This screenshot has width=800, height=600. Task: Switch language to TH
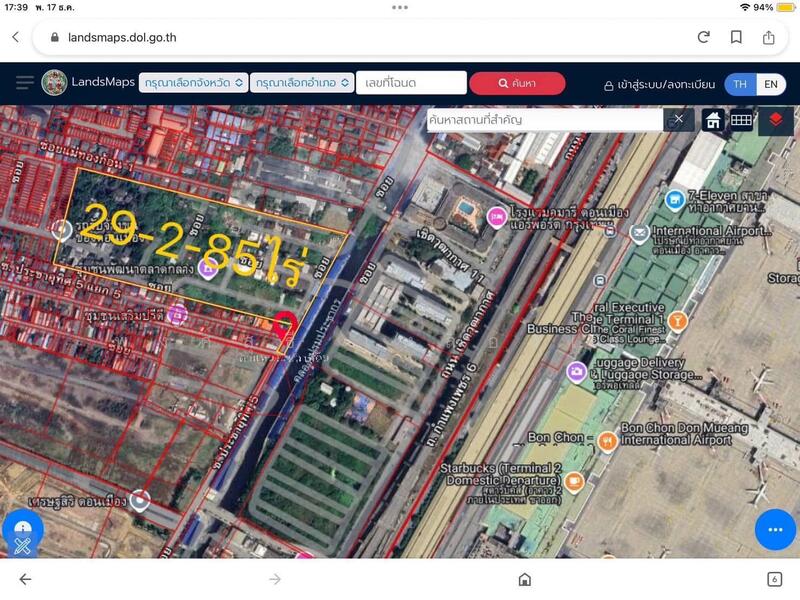tap(740, 84)
